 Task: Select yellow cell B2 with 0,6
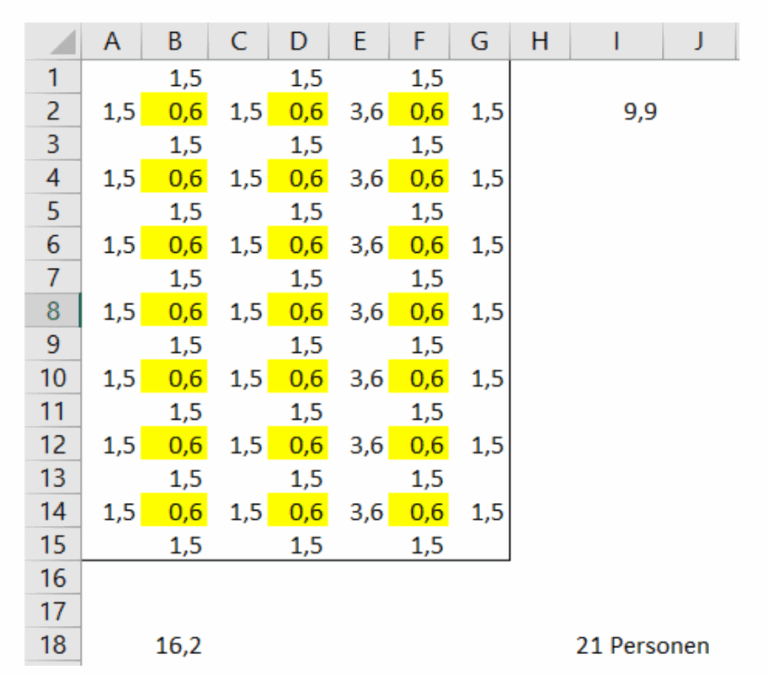pos(175,112)
